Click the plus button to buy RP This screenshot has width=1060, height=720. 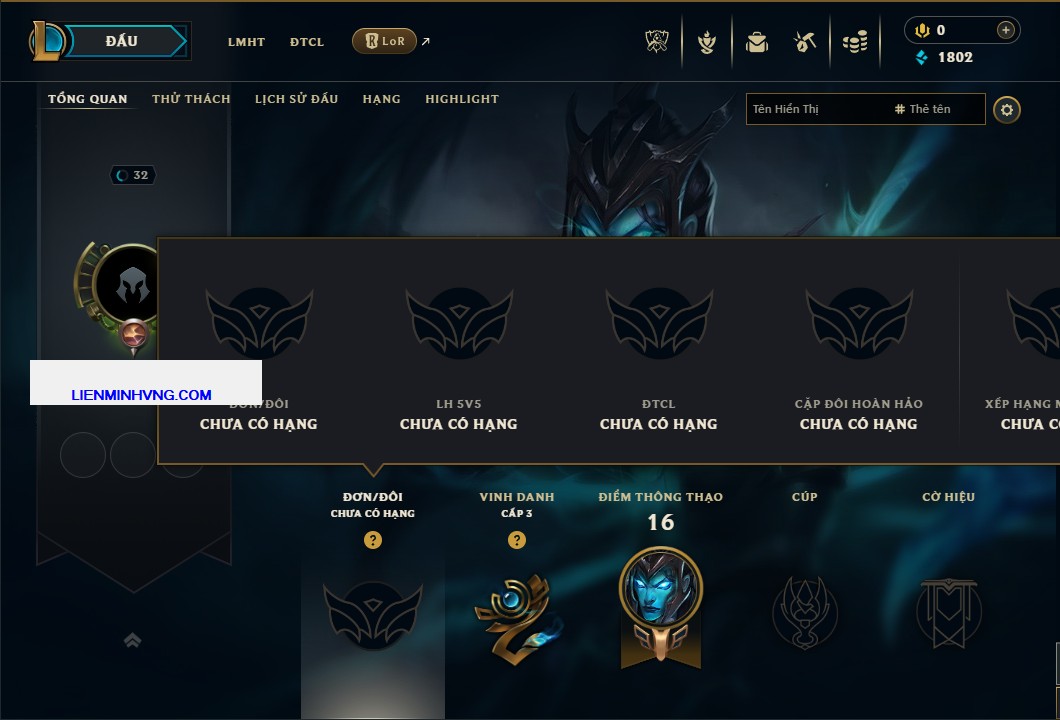pos(1006,30)
